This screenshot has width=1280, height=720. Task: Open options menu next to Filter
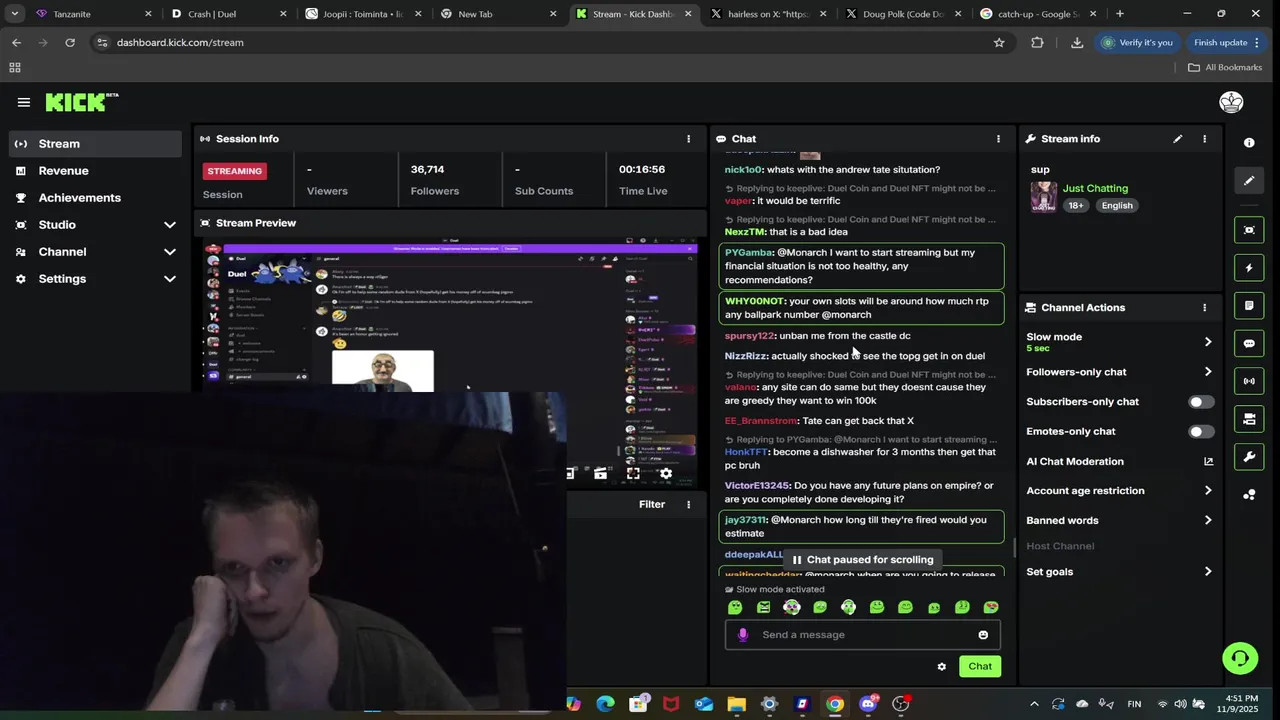(x=688, y=505)
